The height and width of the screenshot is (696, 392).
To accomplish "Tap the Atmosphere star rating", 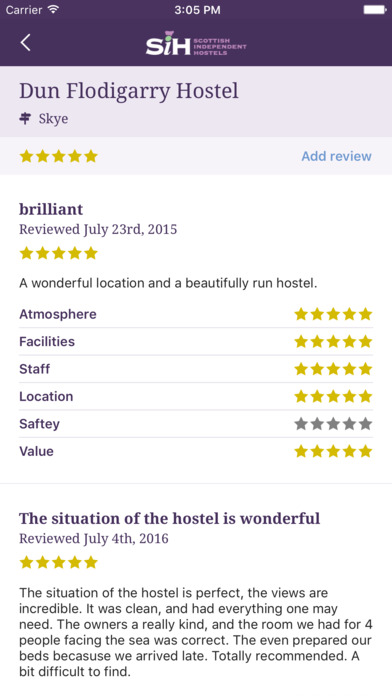I will coord(333,314).
